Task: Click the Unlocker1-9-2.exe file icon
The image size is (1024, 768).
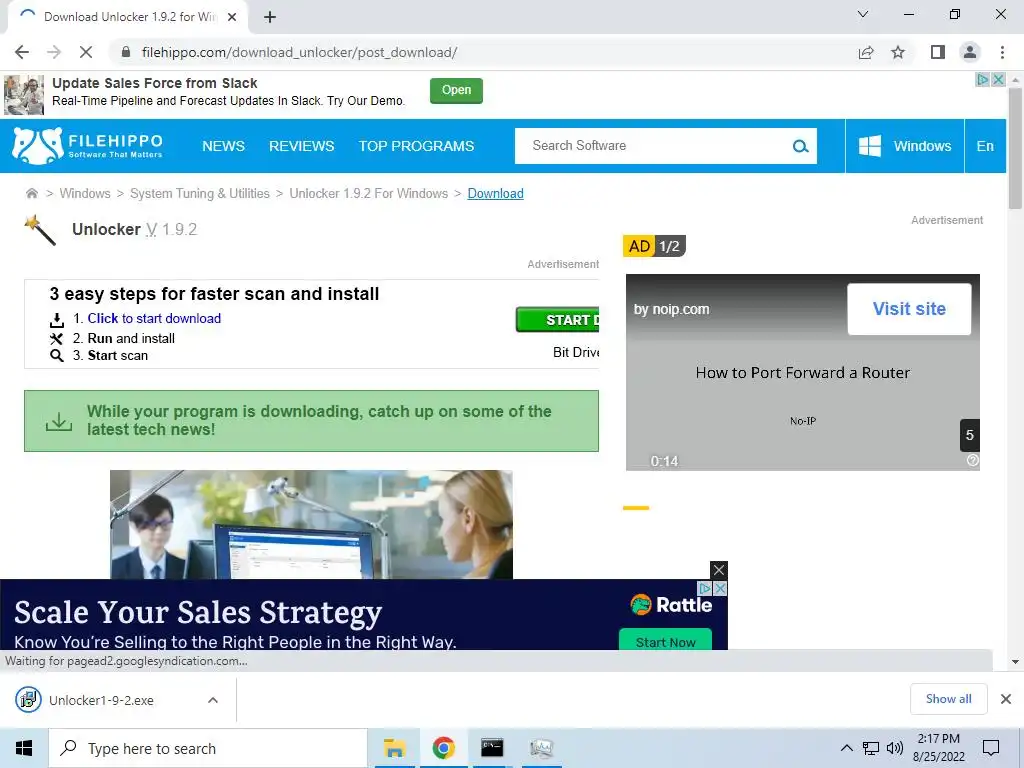Action: click(28, 699)
